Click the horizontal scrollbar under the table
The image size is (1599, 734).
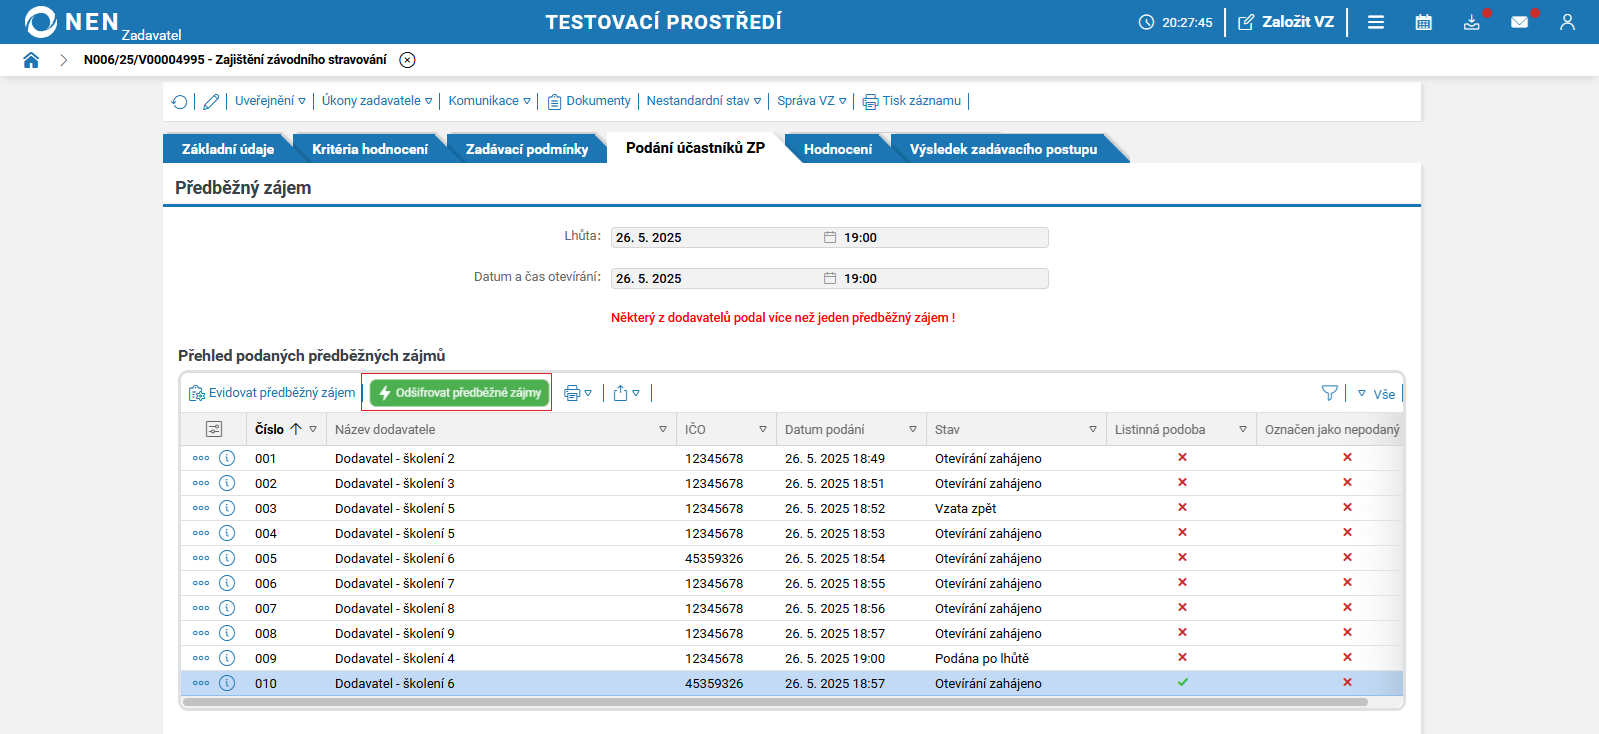click(774, 702)
